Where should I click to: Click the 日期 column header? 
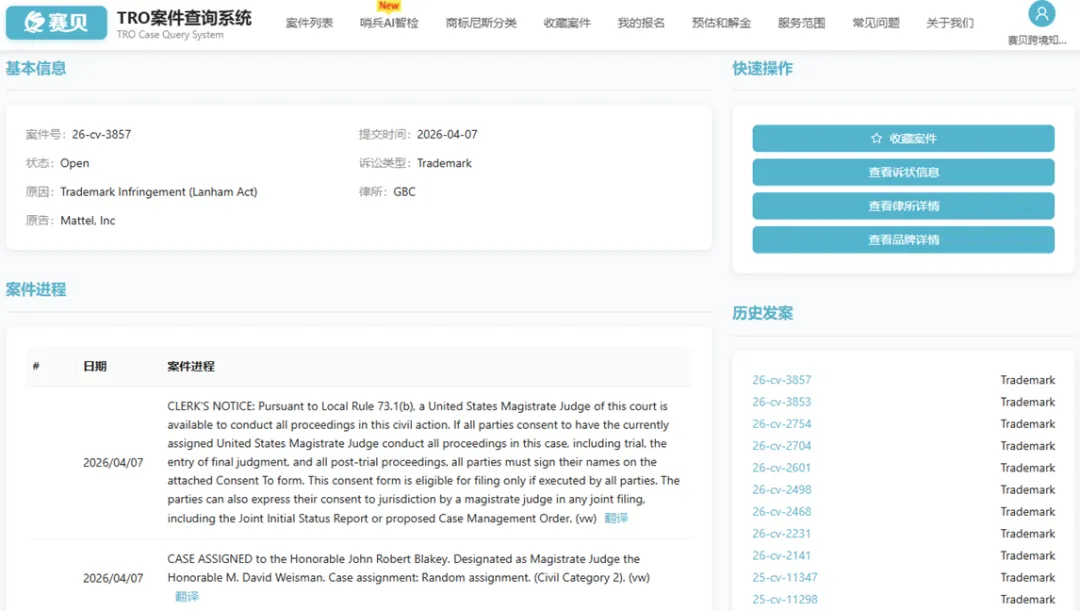click(95, 366)
